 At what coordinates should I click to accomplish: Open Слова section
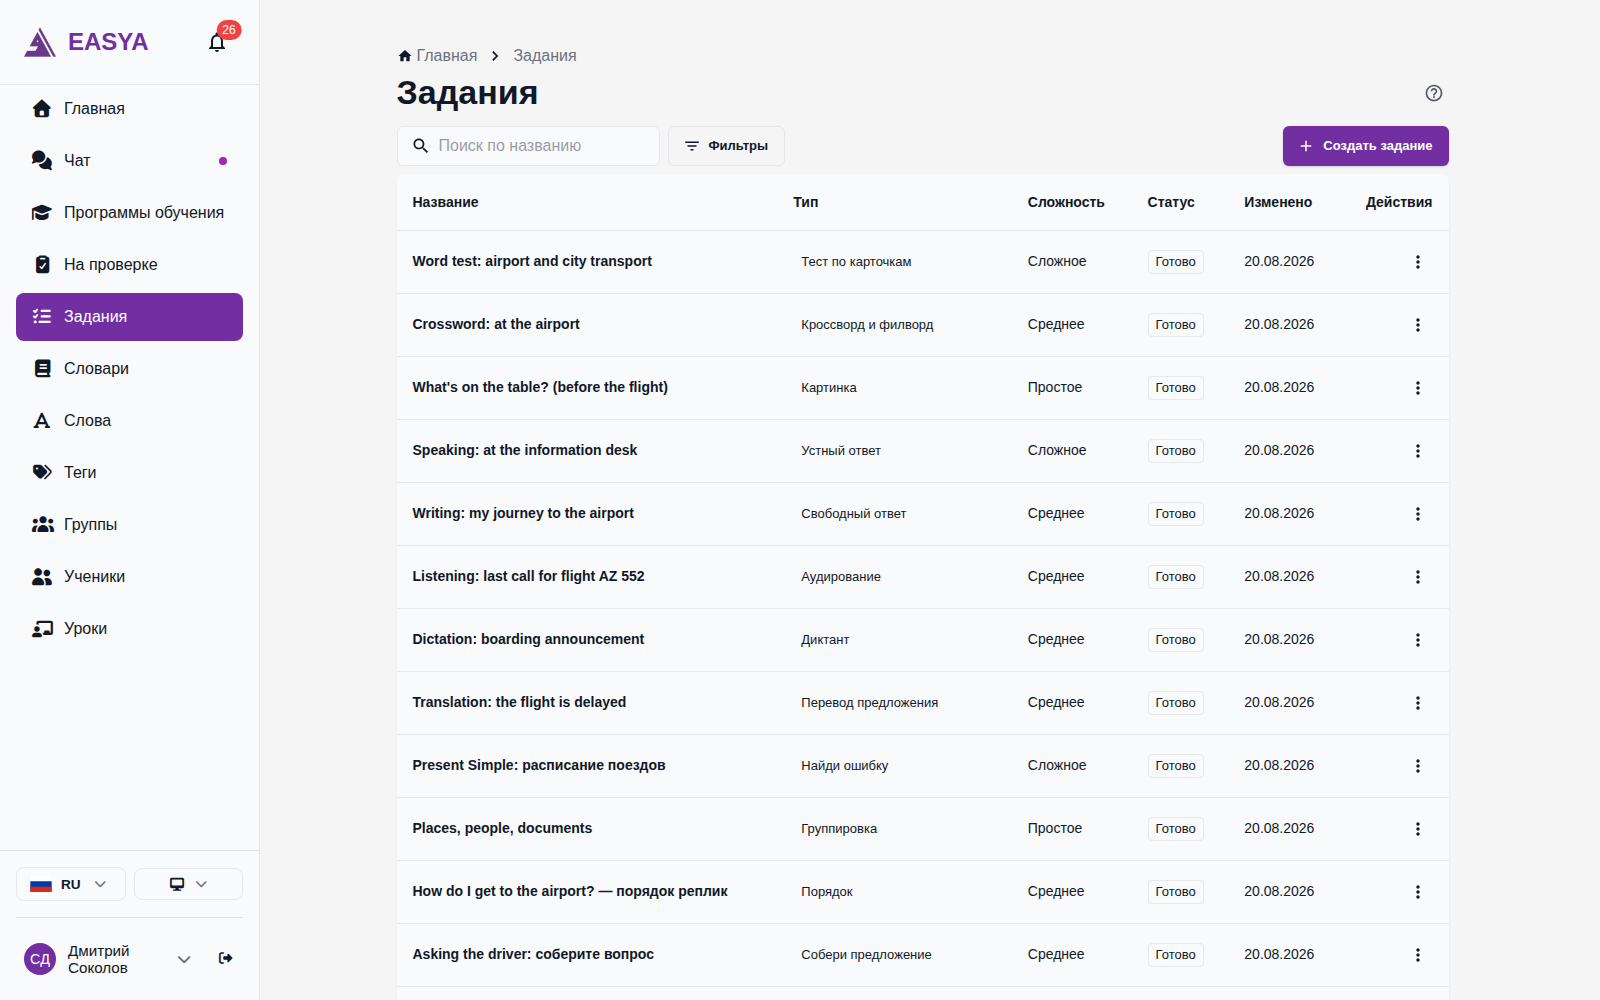tap(129, 421)
